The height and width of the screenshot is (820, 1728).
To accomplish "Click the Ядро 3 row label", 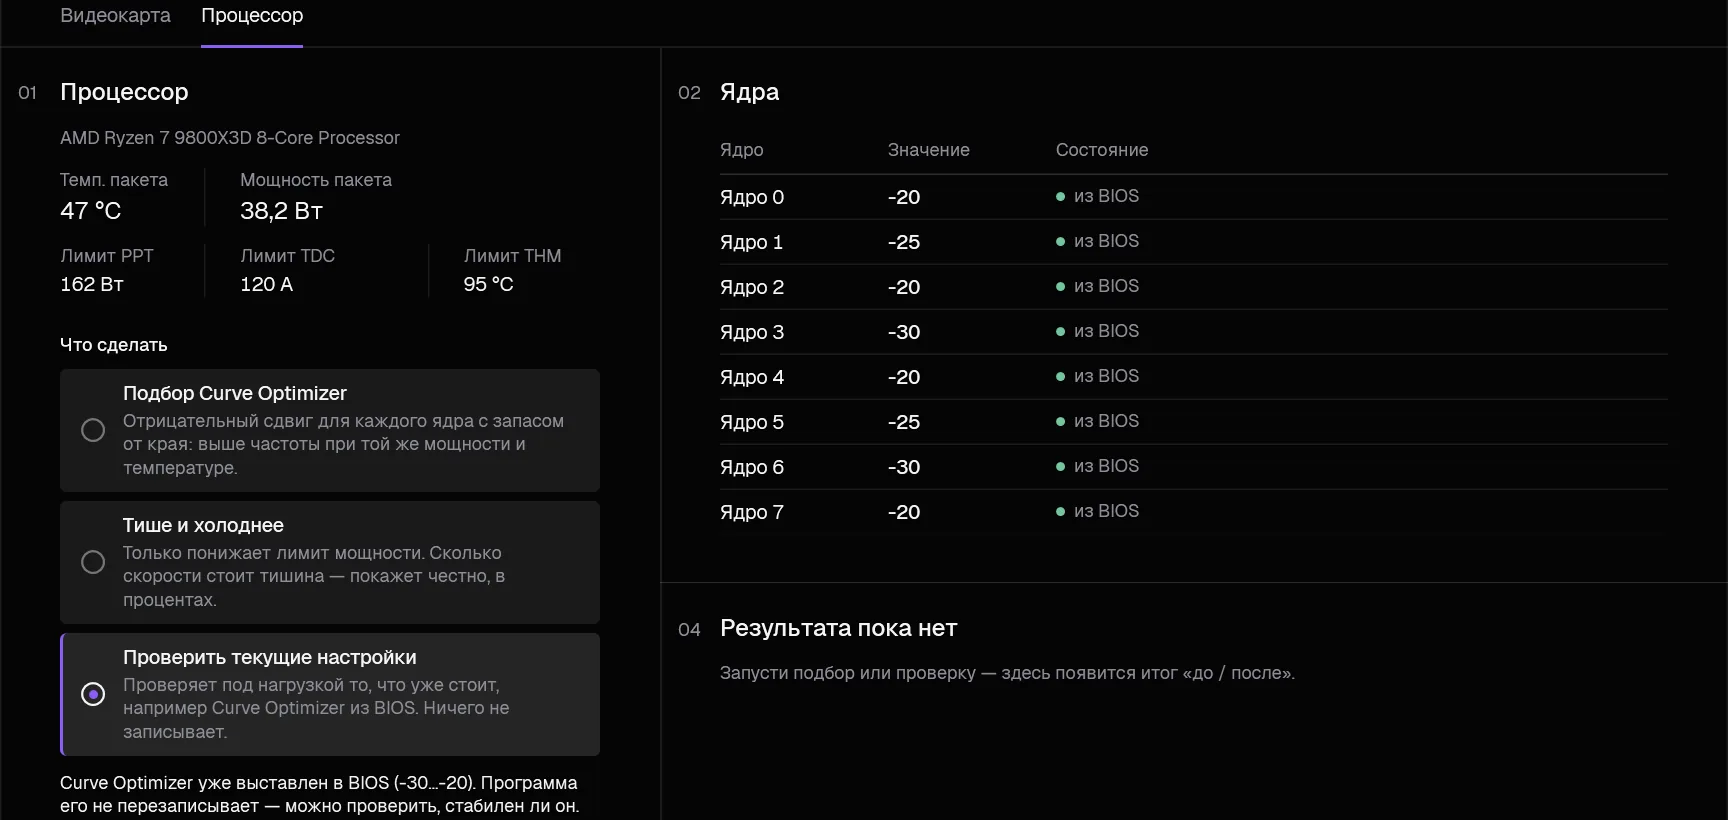I will tap(752, 332).
